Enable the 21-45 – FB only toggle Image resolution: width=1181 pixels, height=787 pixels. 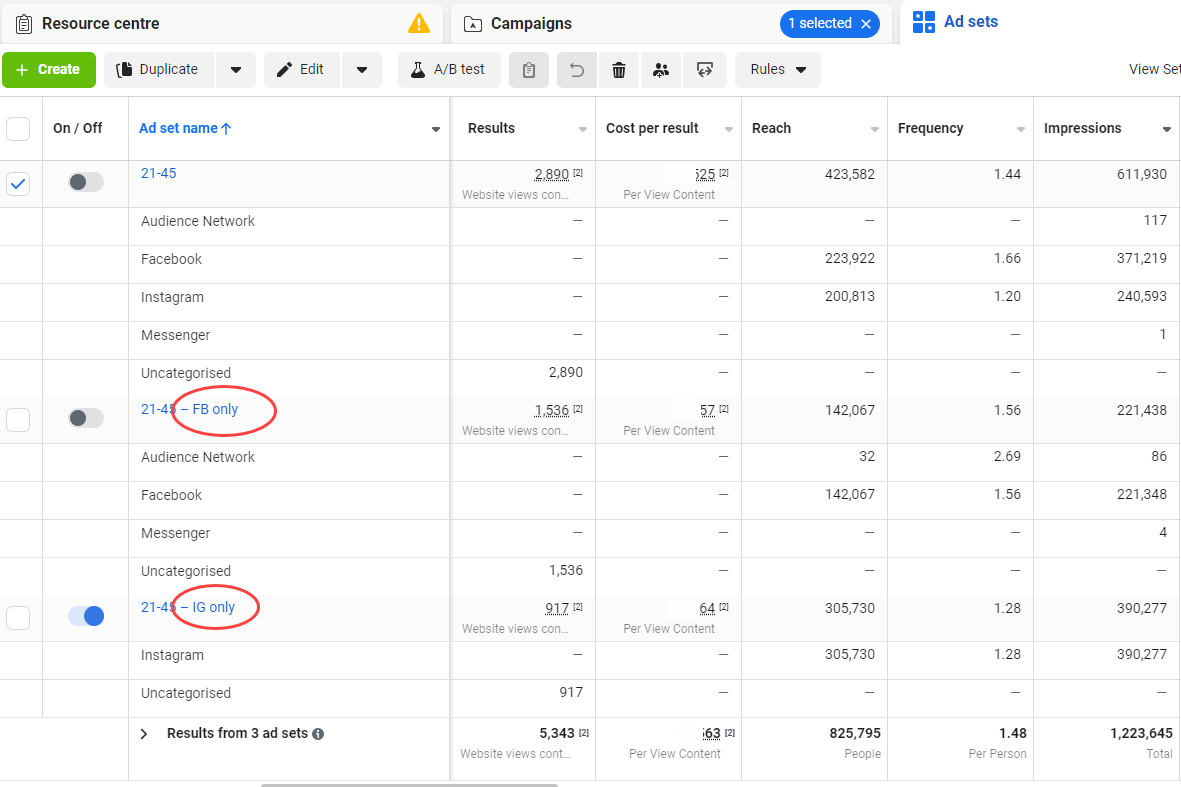(x=86, y=418)
